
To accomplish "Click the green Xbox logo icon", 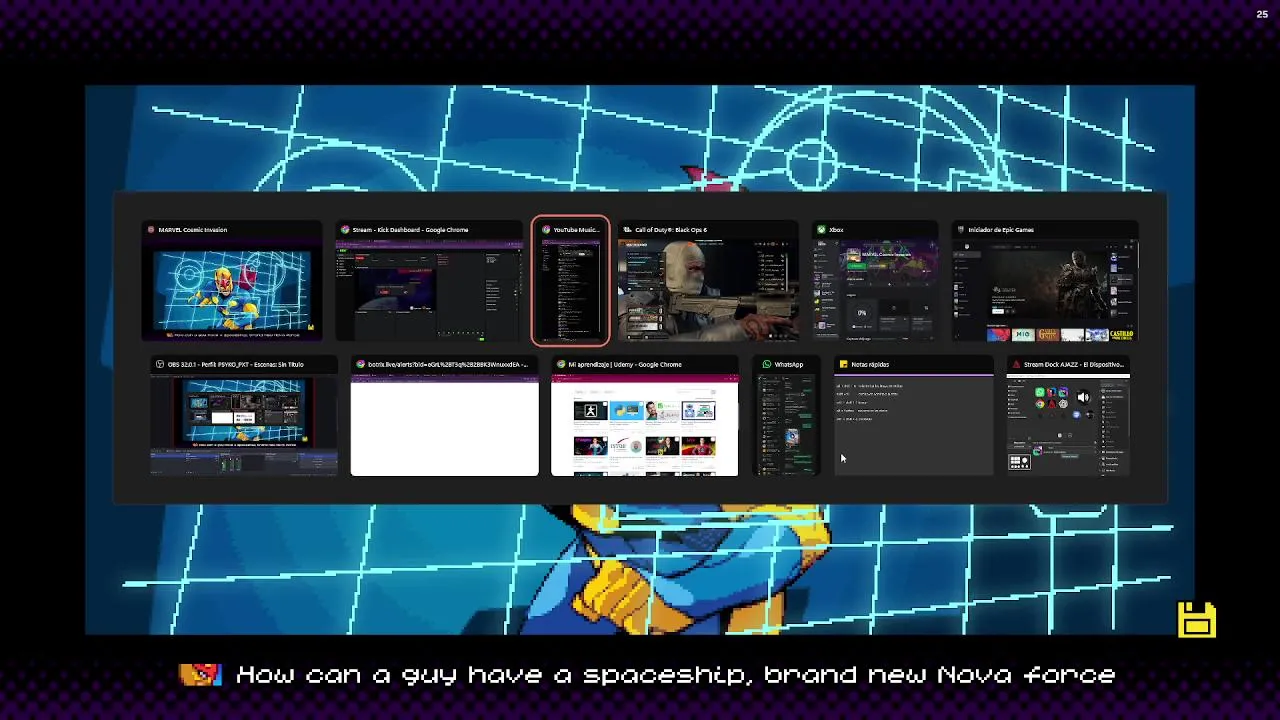I will click(x=821, y=230).
